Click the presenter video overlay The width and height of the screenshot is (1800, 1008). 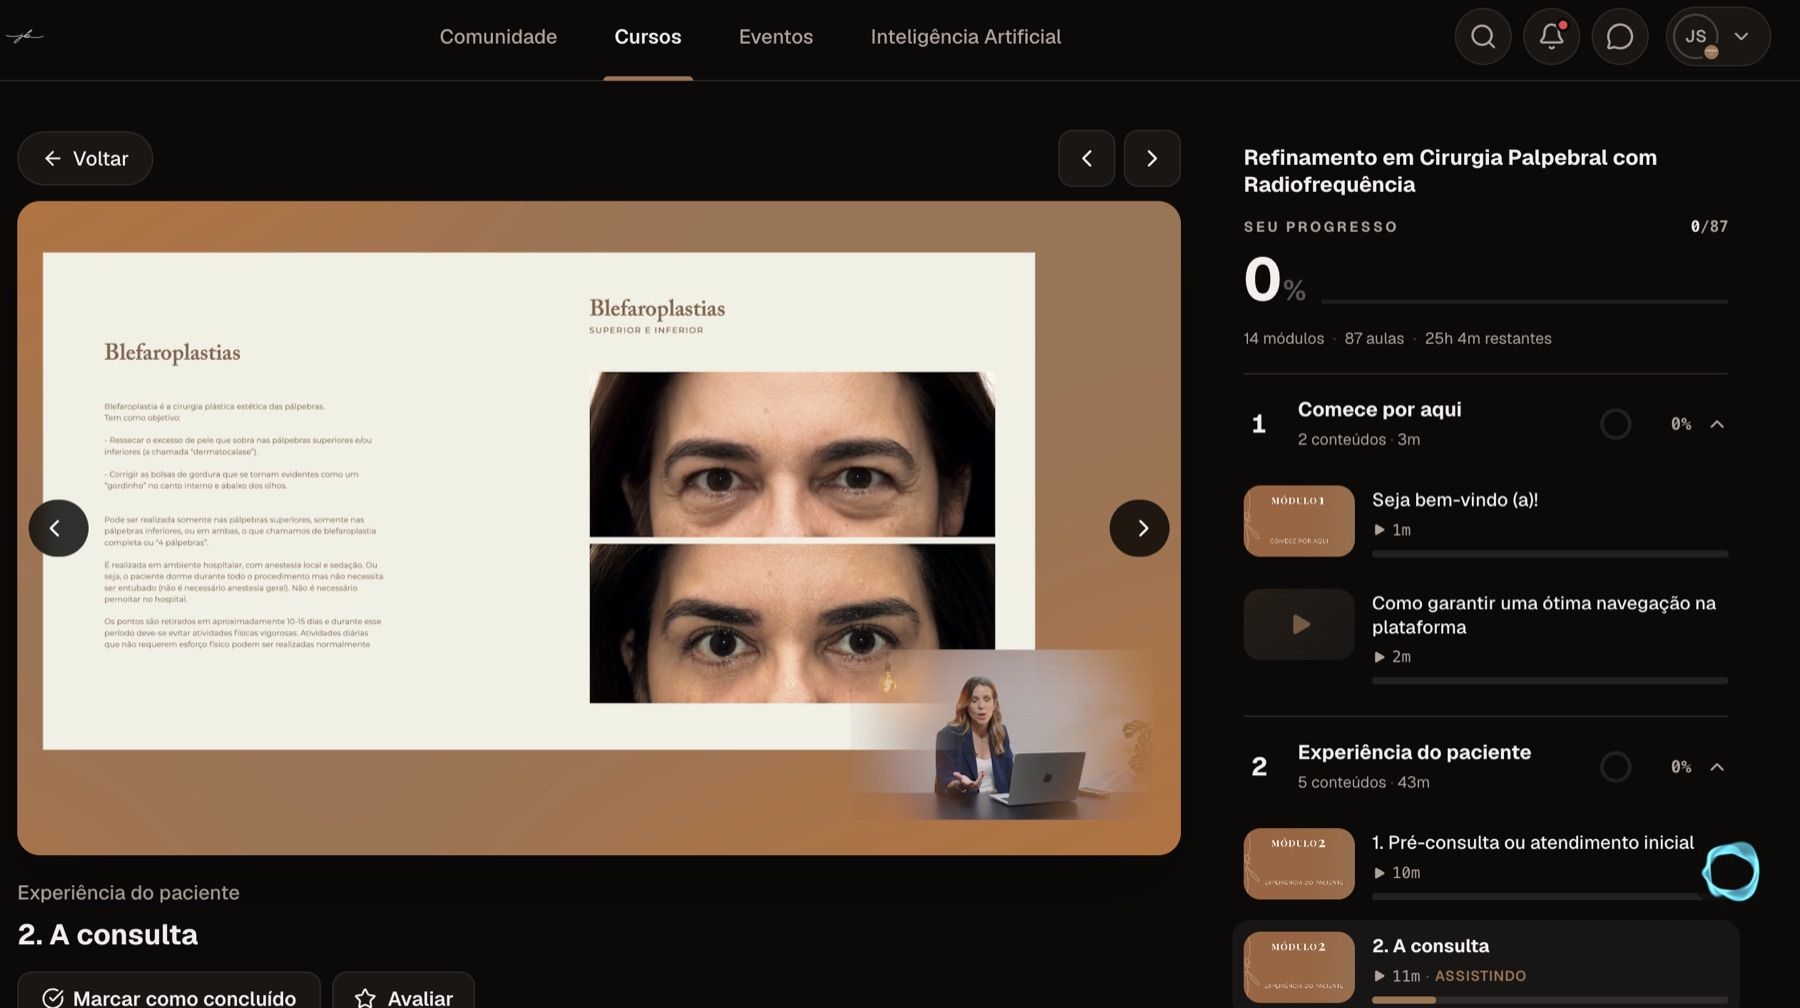pyautogui.click(x=1000, y=735)
